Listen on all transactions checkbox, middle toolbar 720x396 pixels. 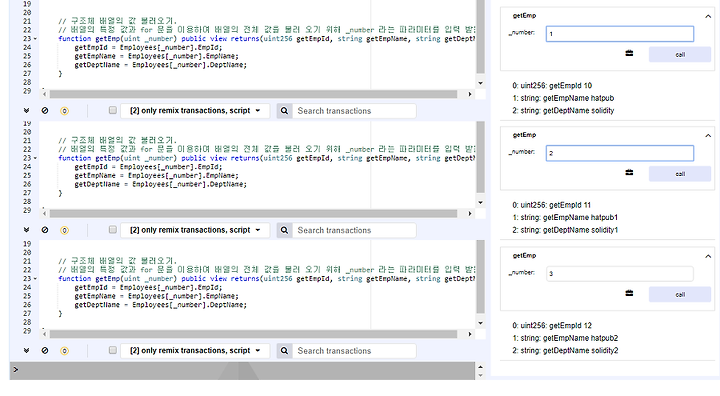[112, 230]
